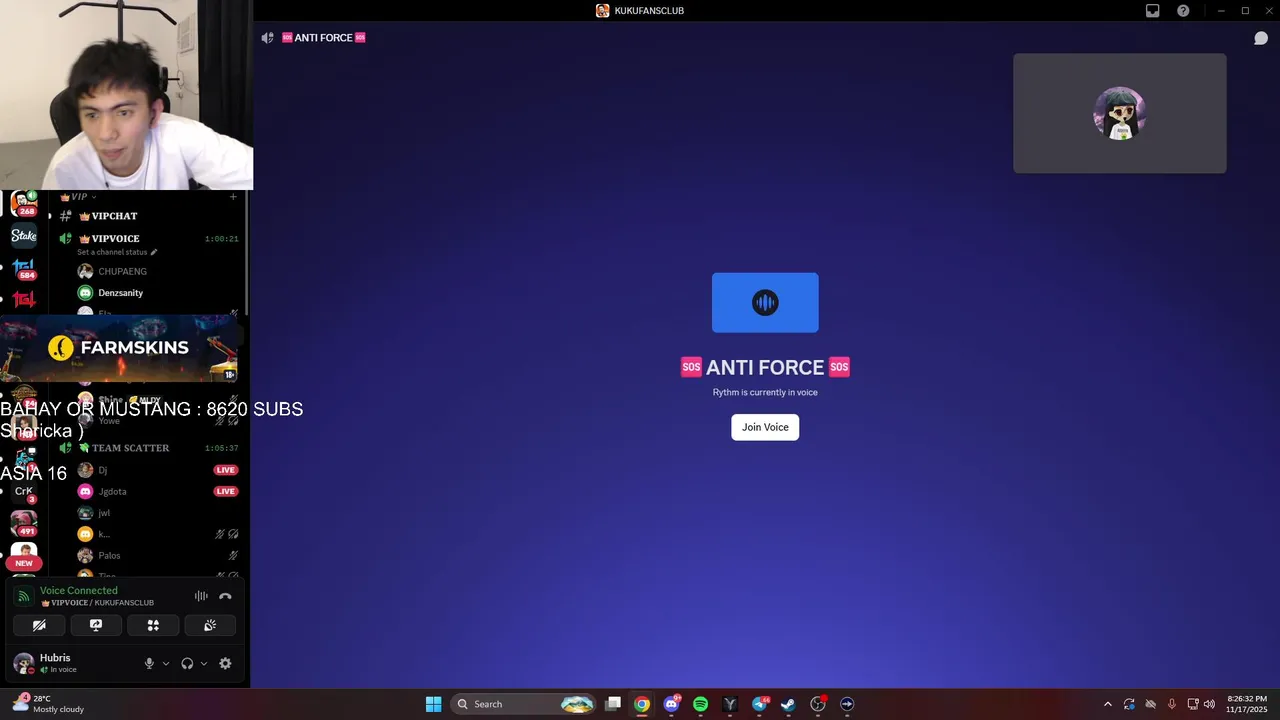Open the server icon with 491 badge
This screenshot has width=1280, height=720.
click(x=24, y=523)
